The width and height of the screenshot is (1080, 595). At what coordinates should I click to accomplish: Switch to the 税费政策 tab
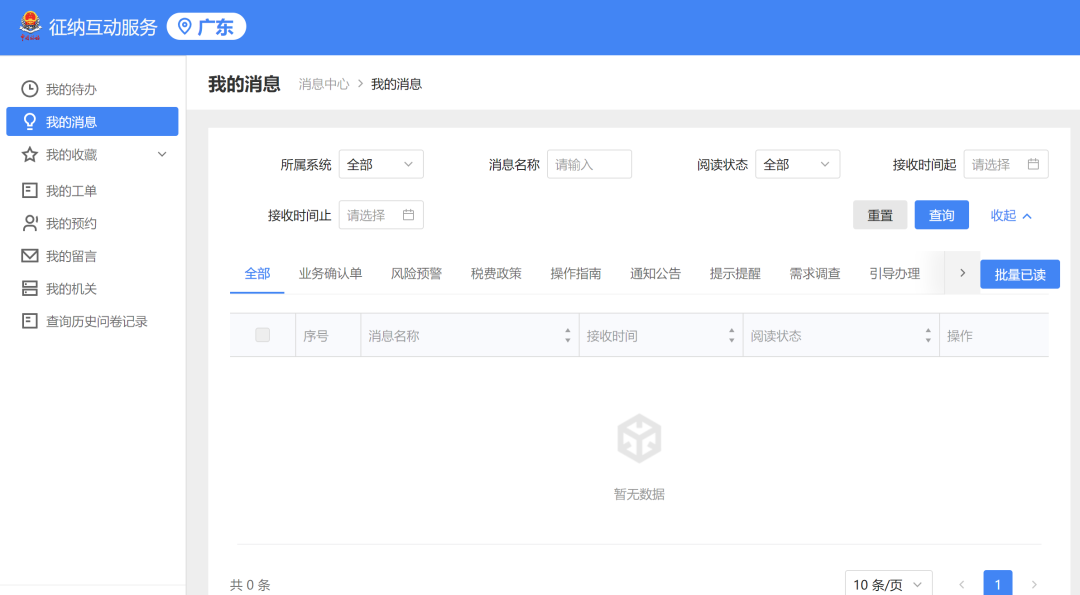click(x=496, y=273)
